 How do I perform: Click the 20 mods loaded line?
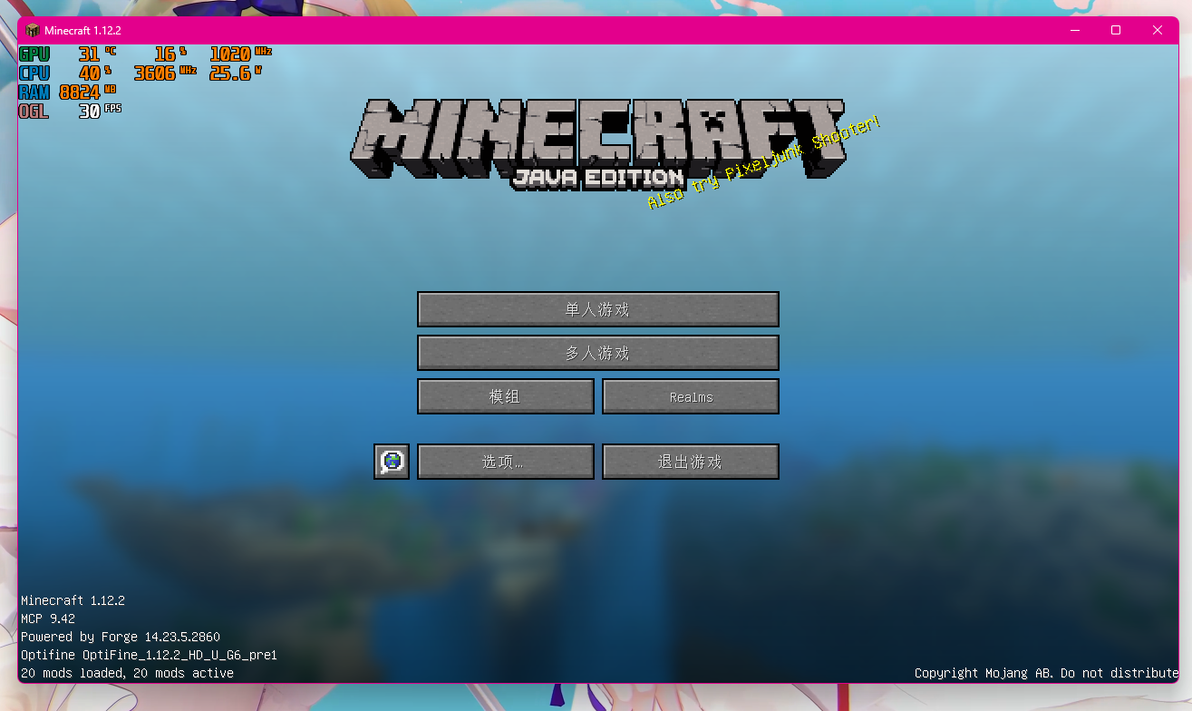pyautogui.click(x=127, y=673)
